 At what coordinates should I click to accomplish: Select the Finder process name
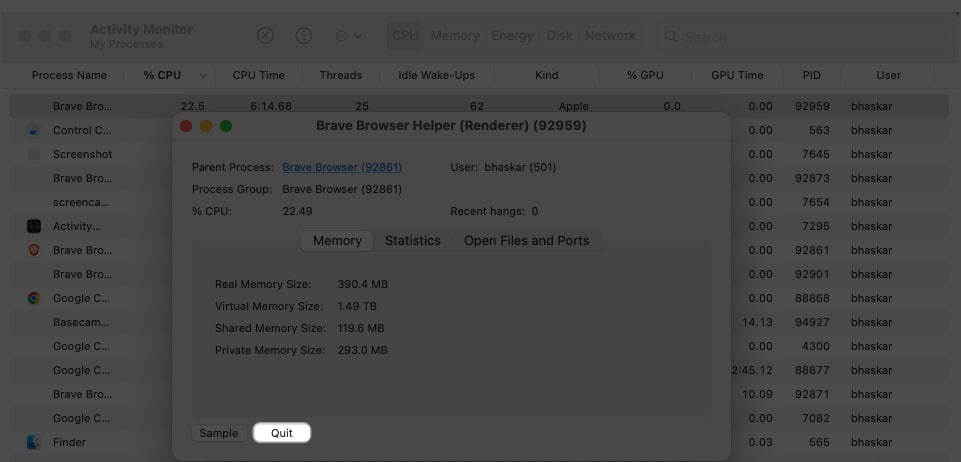[x=69, y=442]
